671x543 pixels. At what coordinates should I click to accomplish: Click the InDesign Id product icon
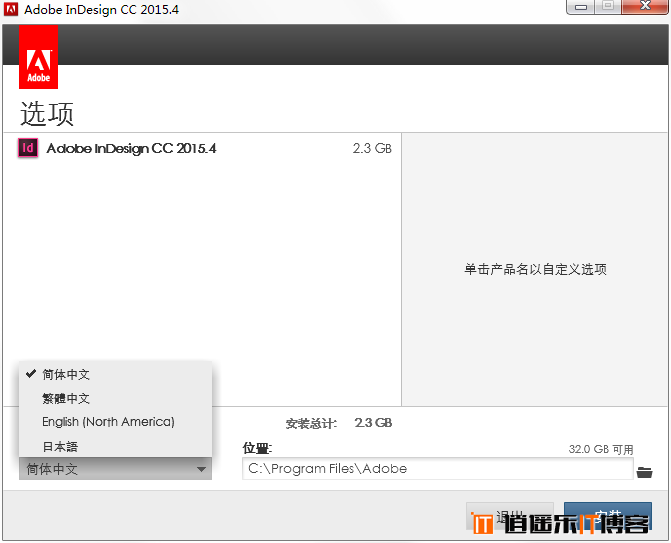tap(28, 148)
